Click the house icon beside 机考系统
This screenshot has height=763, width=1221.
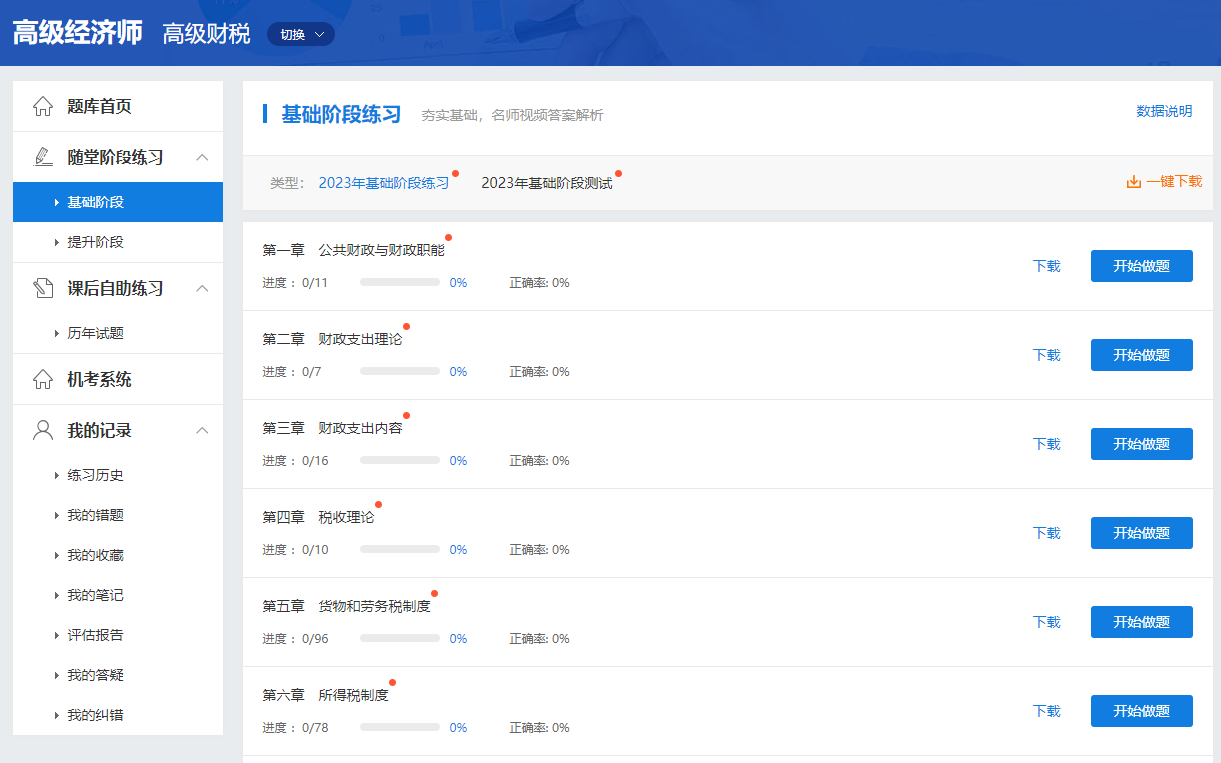[x=43, y=379]
